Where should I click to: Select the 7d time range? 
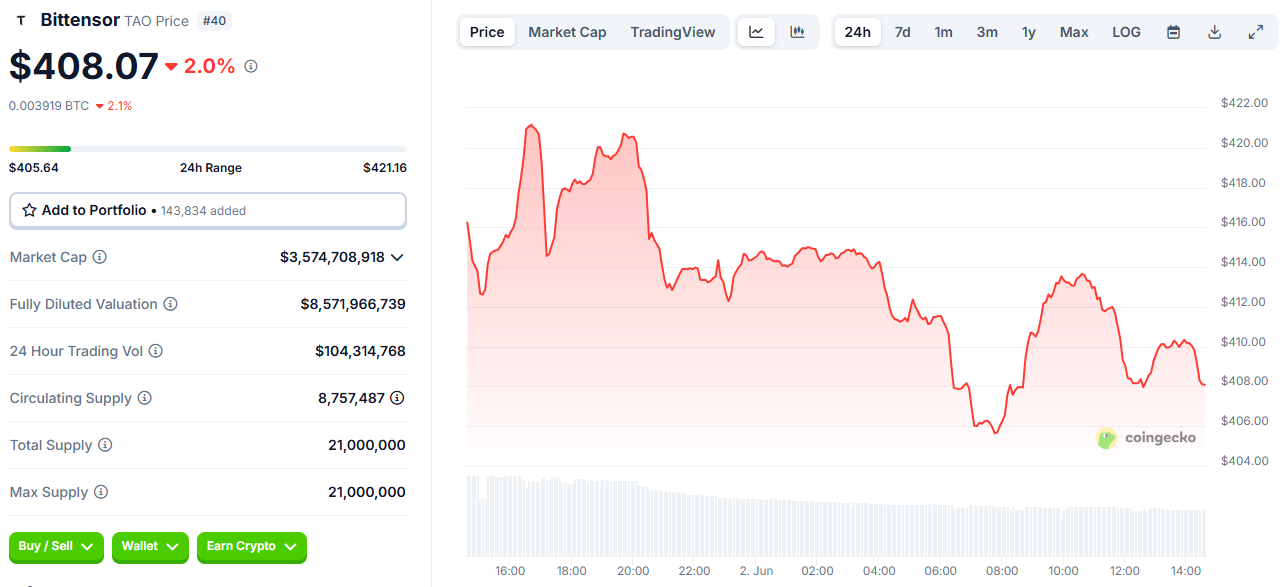(x=902, y=32)
